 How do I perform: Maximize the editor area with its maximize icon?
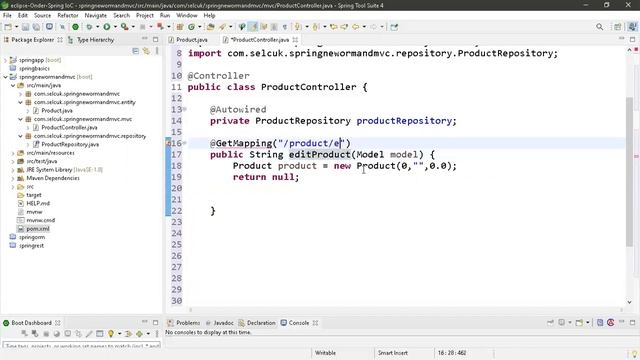(632, 40)
